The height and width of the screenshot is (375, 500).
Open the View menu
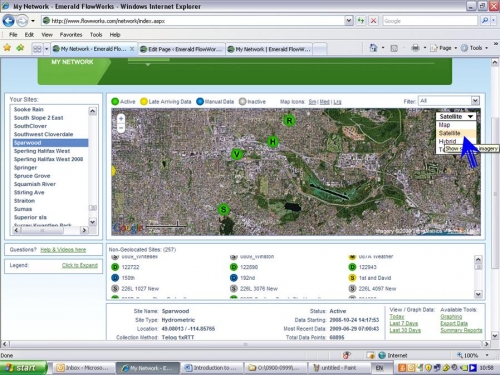pyautogui.click(x=47, y=35)
